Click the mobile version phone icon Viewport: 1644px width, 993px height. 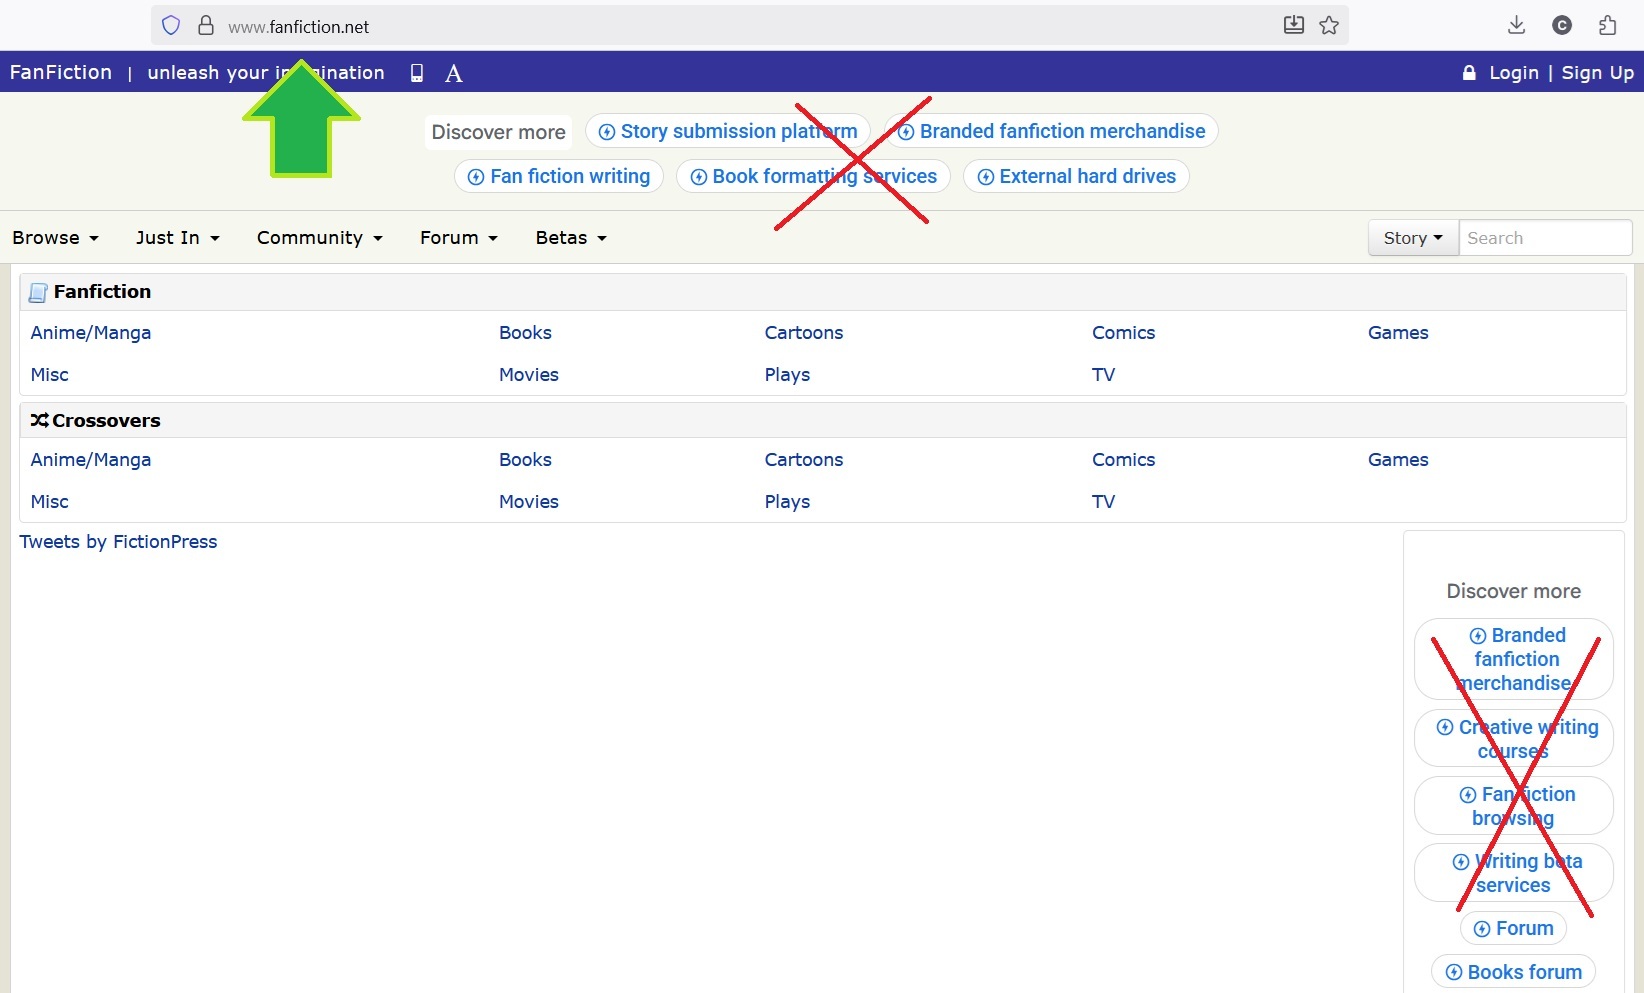[x=417, y=73]
